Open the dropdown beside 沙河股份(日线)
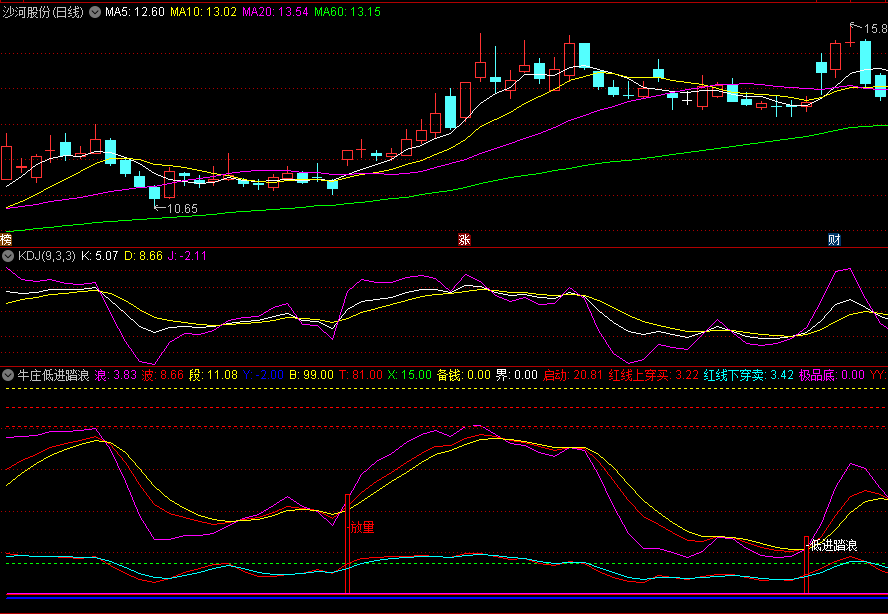 [x=95, y=12]
